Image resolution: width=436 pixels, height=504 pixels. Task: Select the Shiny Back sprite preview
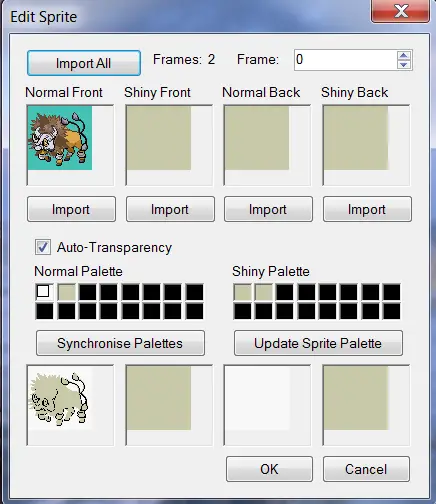pyautogui.click(x=366, y=145)
